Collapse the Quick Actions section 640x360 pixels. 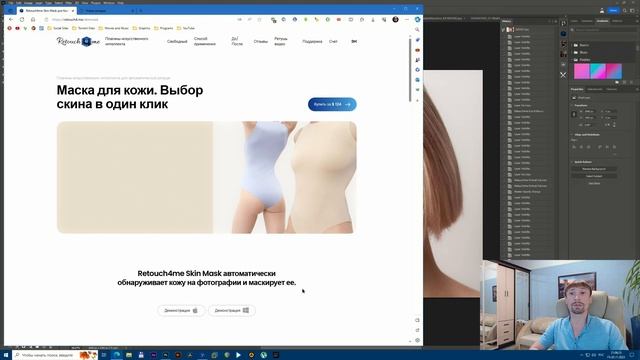[x=572, y=162]
